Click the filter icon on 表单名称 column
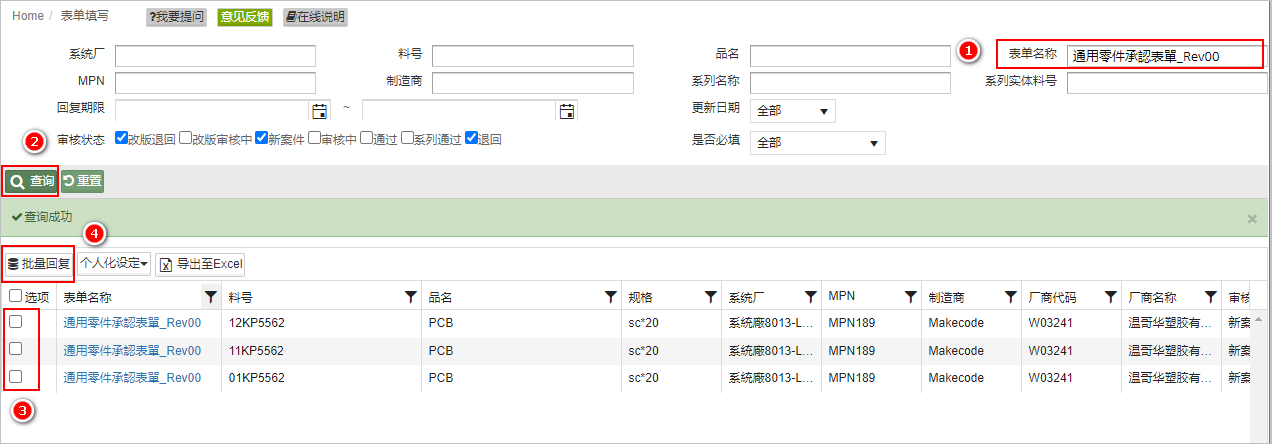The width and height of the screenshot is (1272, 444). coord(210,297)
